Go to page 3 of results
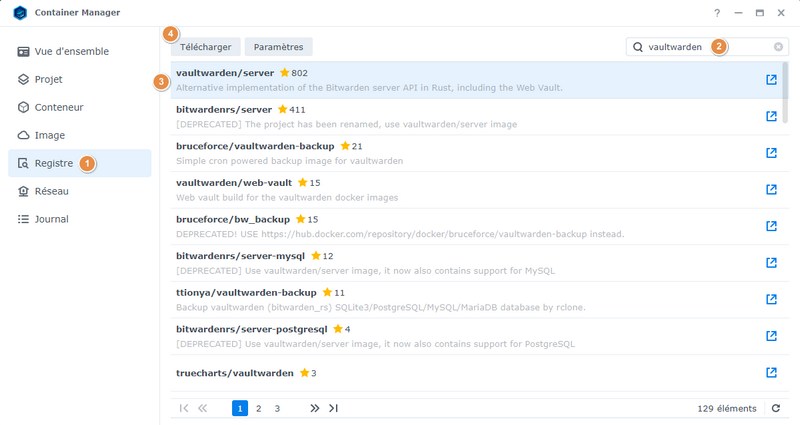This screenshot has width=800, height=425. (x=277, y=408)
